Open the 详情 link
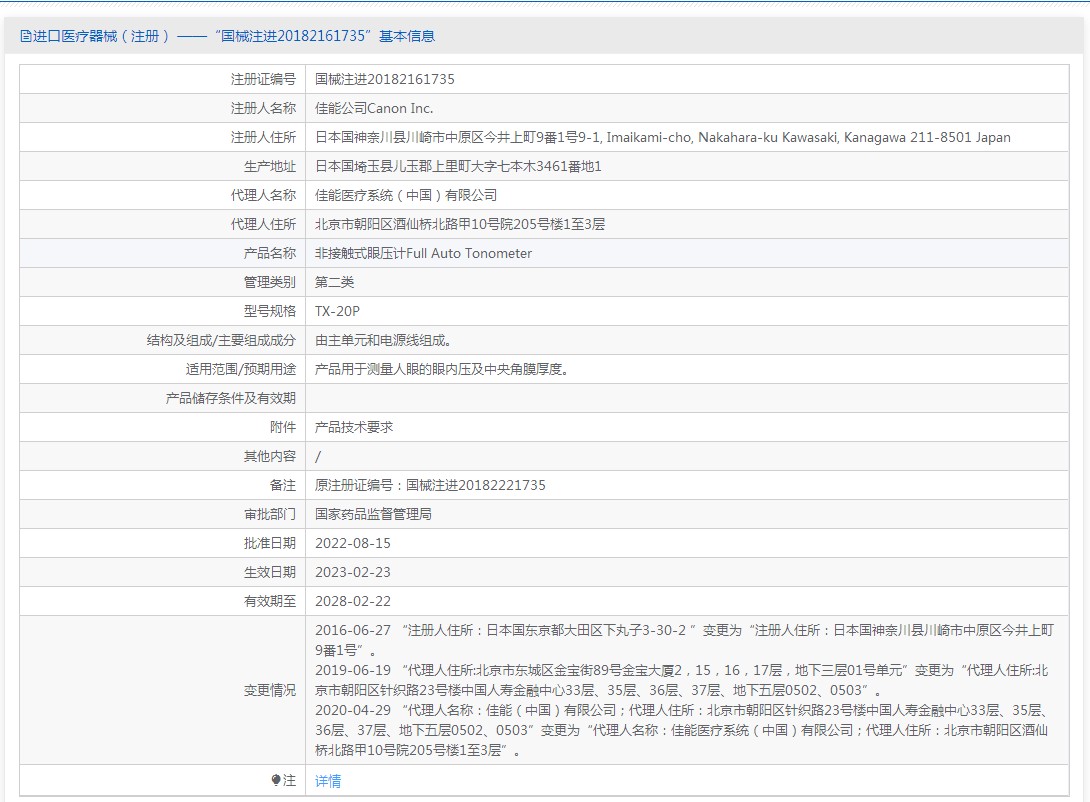The width and height of the screenshot is (1090, 802). point(328,781)
